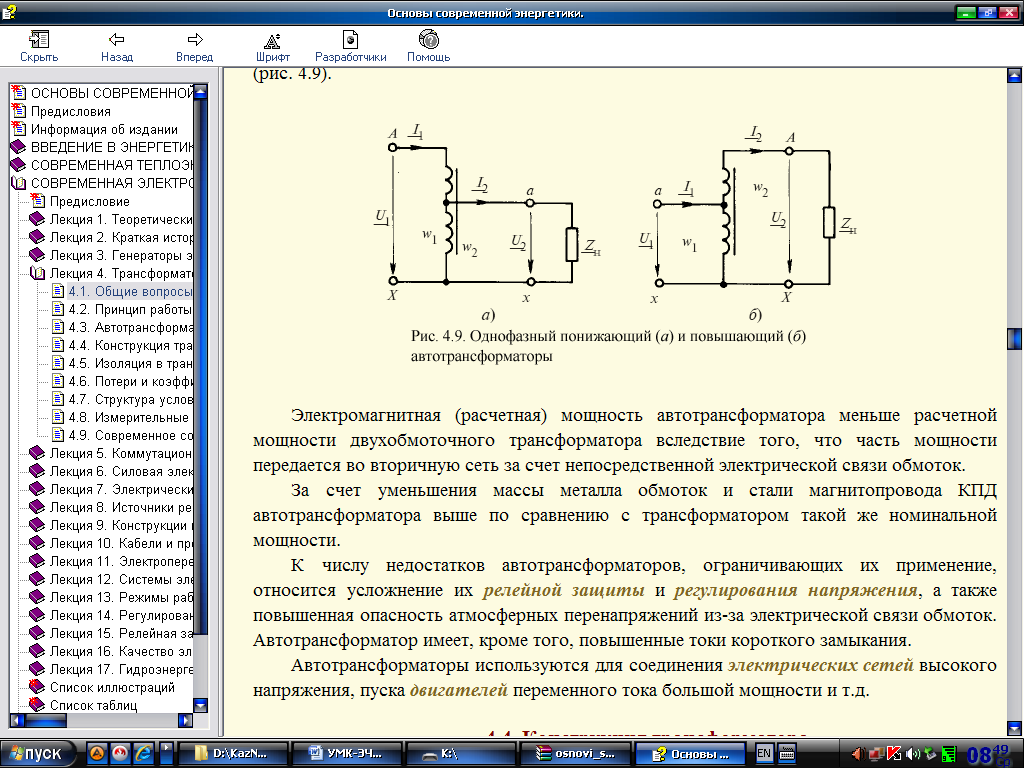The width and height of the screenshot is (1024, 768).
Task: Click the content pane scrollbar thumb
Action: pos(1014,339)
